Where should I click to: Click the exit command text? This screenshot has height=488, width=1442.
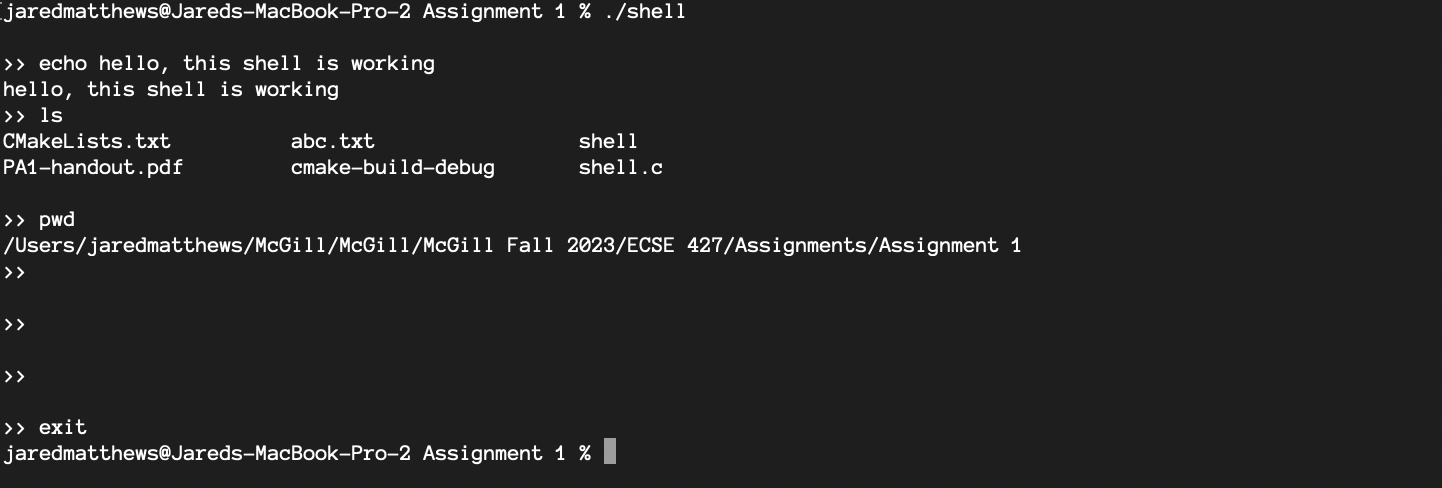point(63,427)
